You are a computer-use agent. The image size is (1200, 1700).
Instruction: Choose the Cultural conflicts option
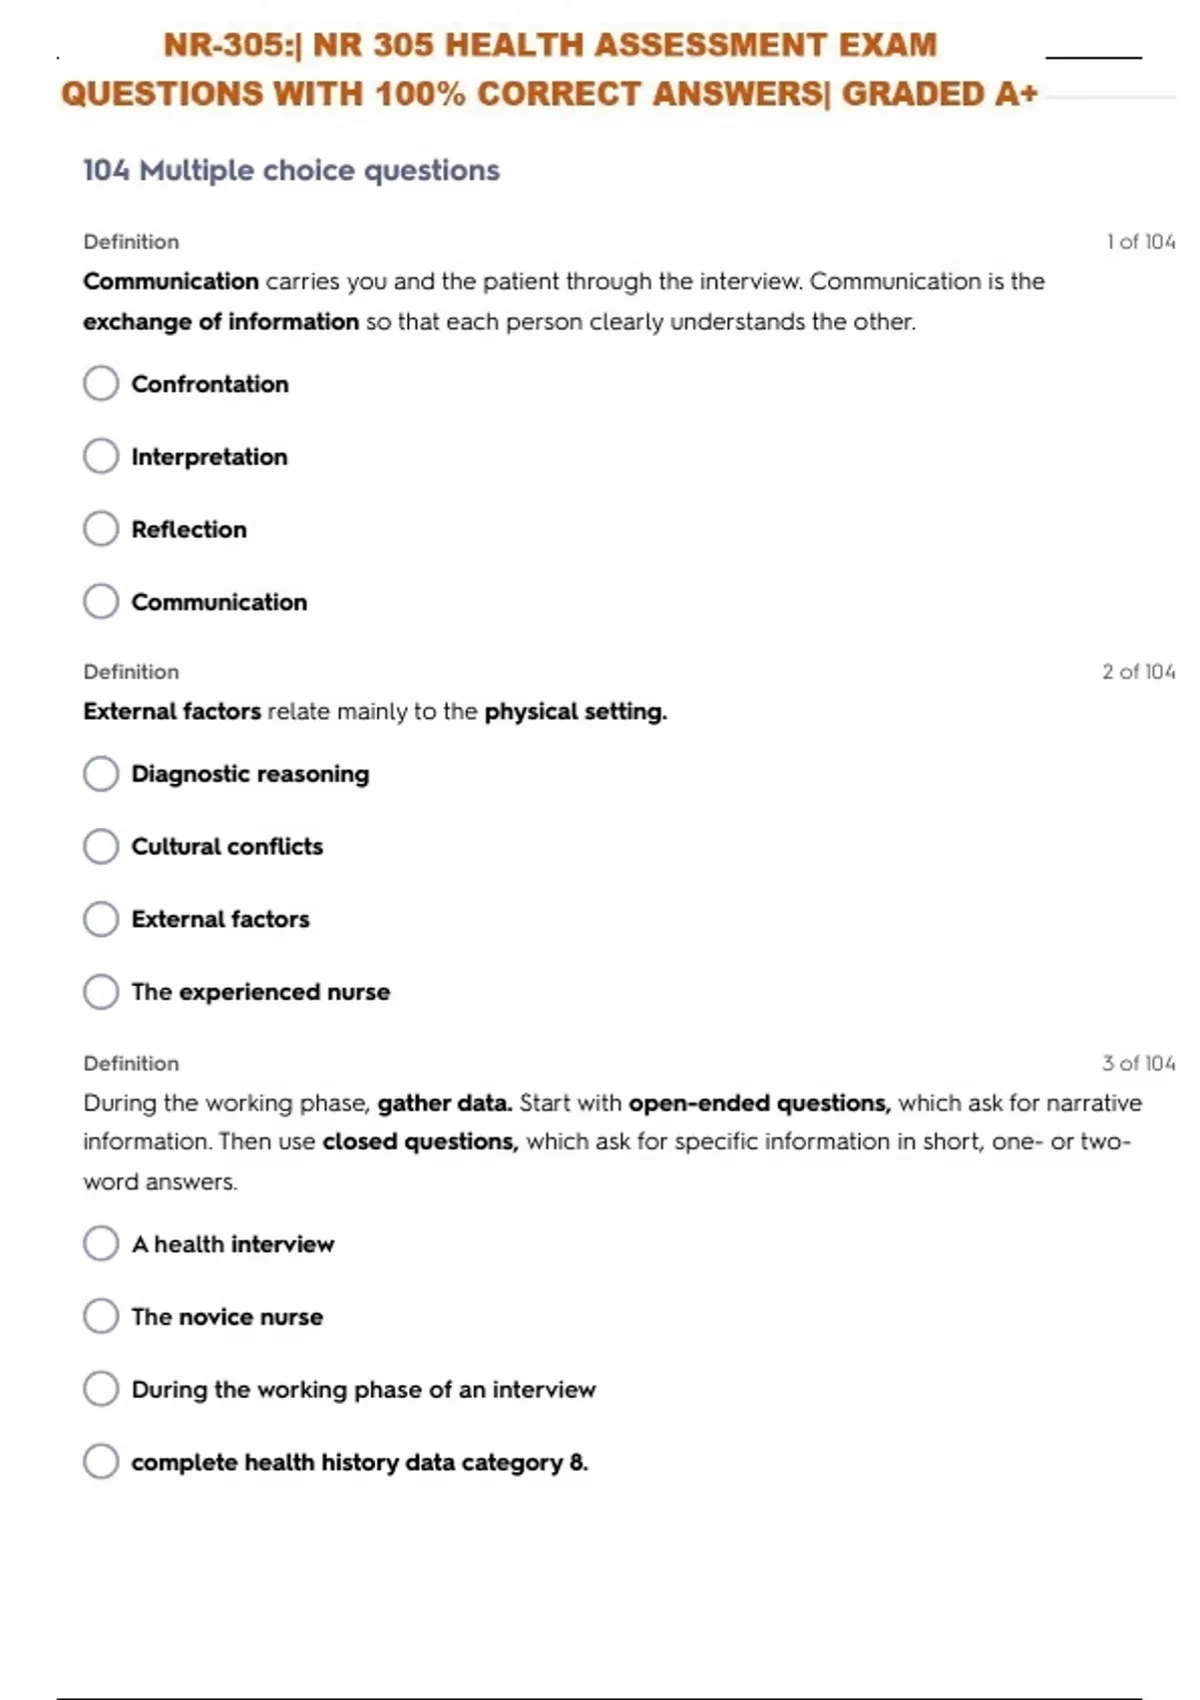click(x=101, y=846)
